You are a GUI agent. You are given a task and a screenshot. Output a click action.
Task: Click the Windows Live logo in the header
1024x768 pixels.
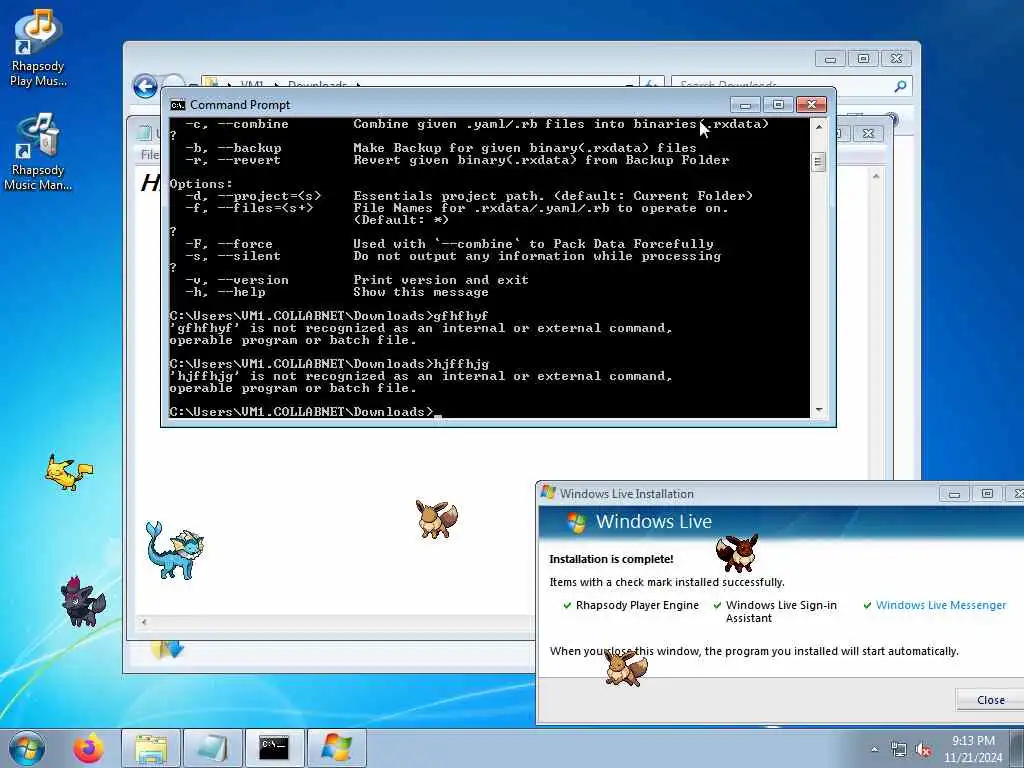pos(576,522)
